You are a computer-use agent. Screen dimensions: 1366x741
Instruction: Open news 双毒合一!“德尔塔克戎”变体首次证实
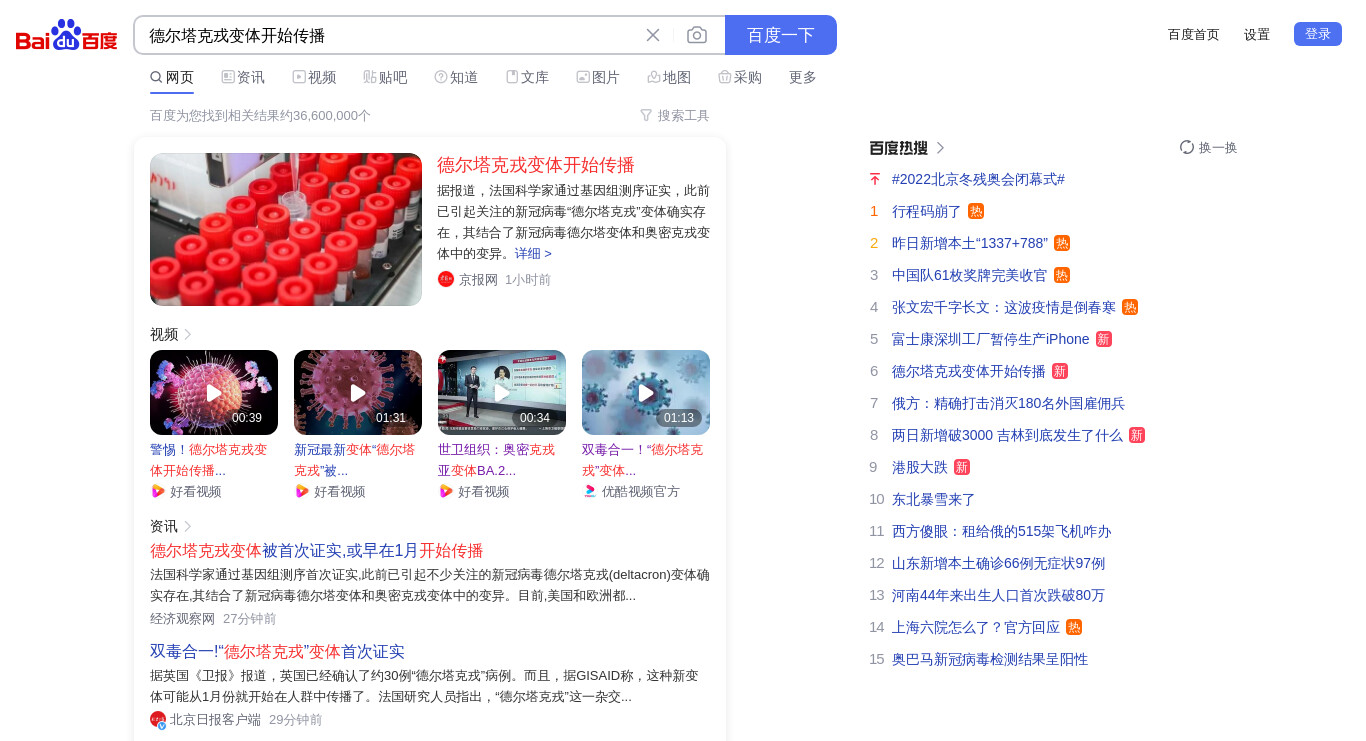tap(277, 652)
